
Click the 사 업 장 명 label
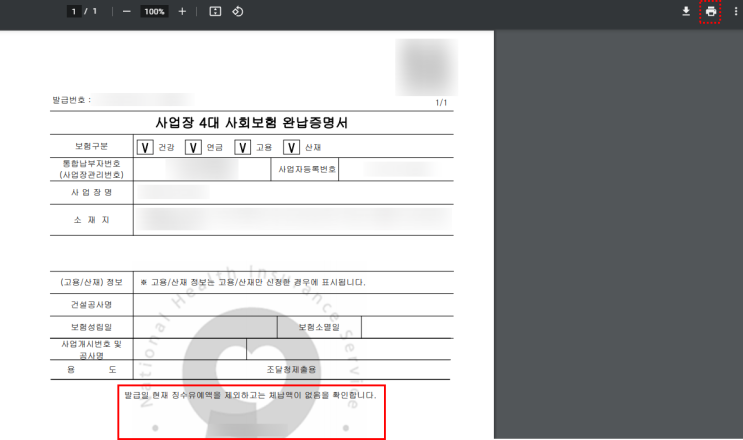[91, 192]
